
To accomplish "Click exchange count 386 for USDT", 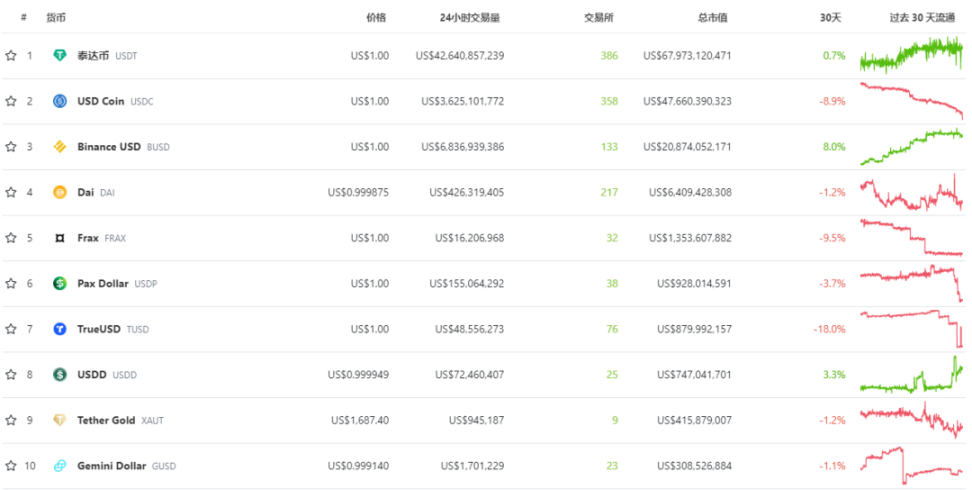I will click(x=609, y=56).
